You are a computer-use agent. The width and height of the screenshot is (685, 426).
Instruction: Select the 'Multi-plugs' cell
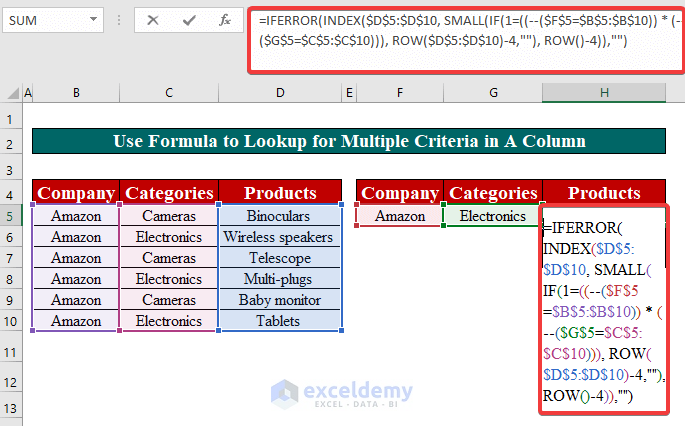[x=280, y=279]
